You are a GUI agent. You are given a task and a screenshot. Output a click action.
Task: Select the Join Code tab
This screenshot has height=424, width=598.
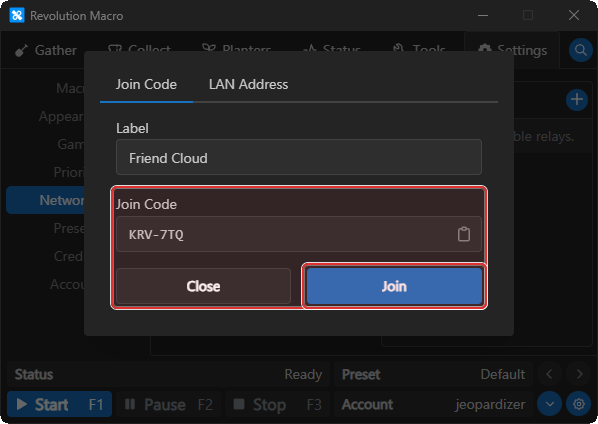coord(146,84)
